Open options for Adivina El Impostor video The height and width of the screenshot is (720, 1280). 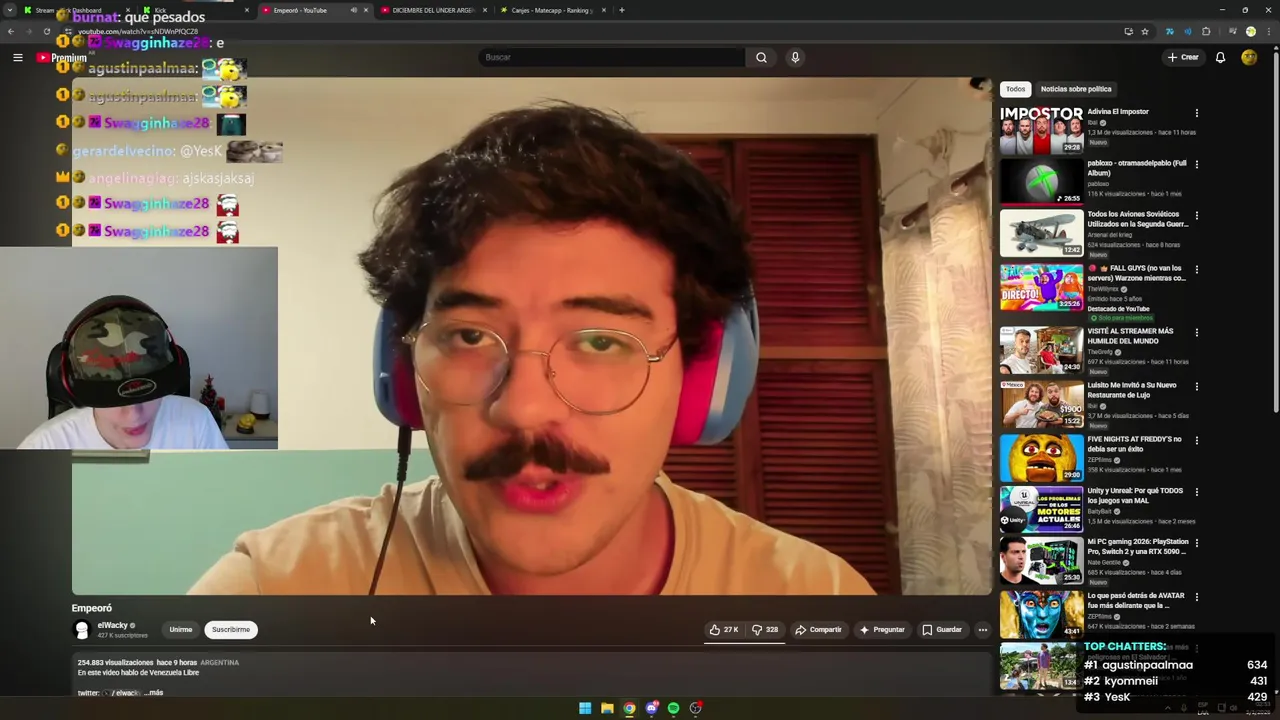pyautogui.click(x=1196, y=113)
